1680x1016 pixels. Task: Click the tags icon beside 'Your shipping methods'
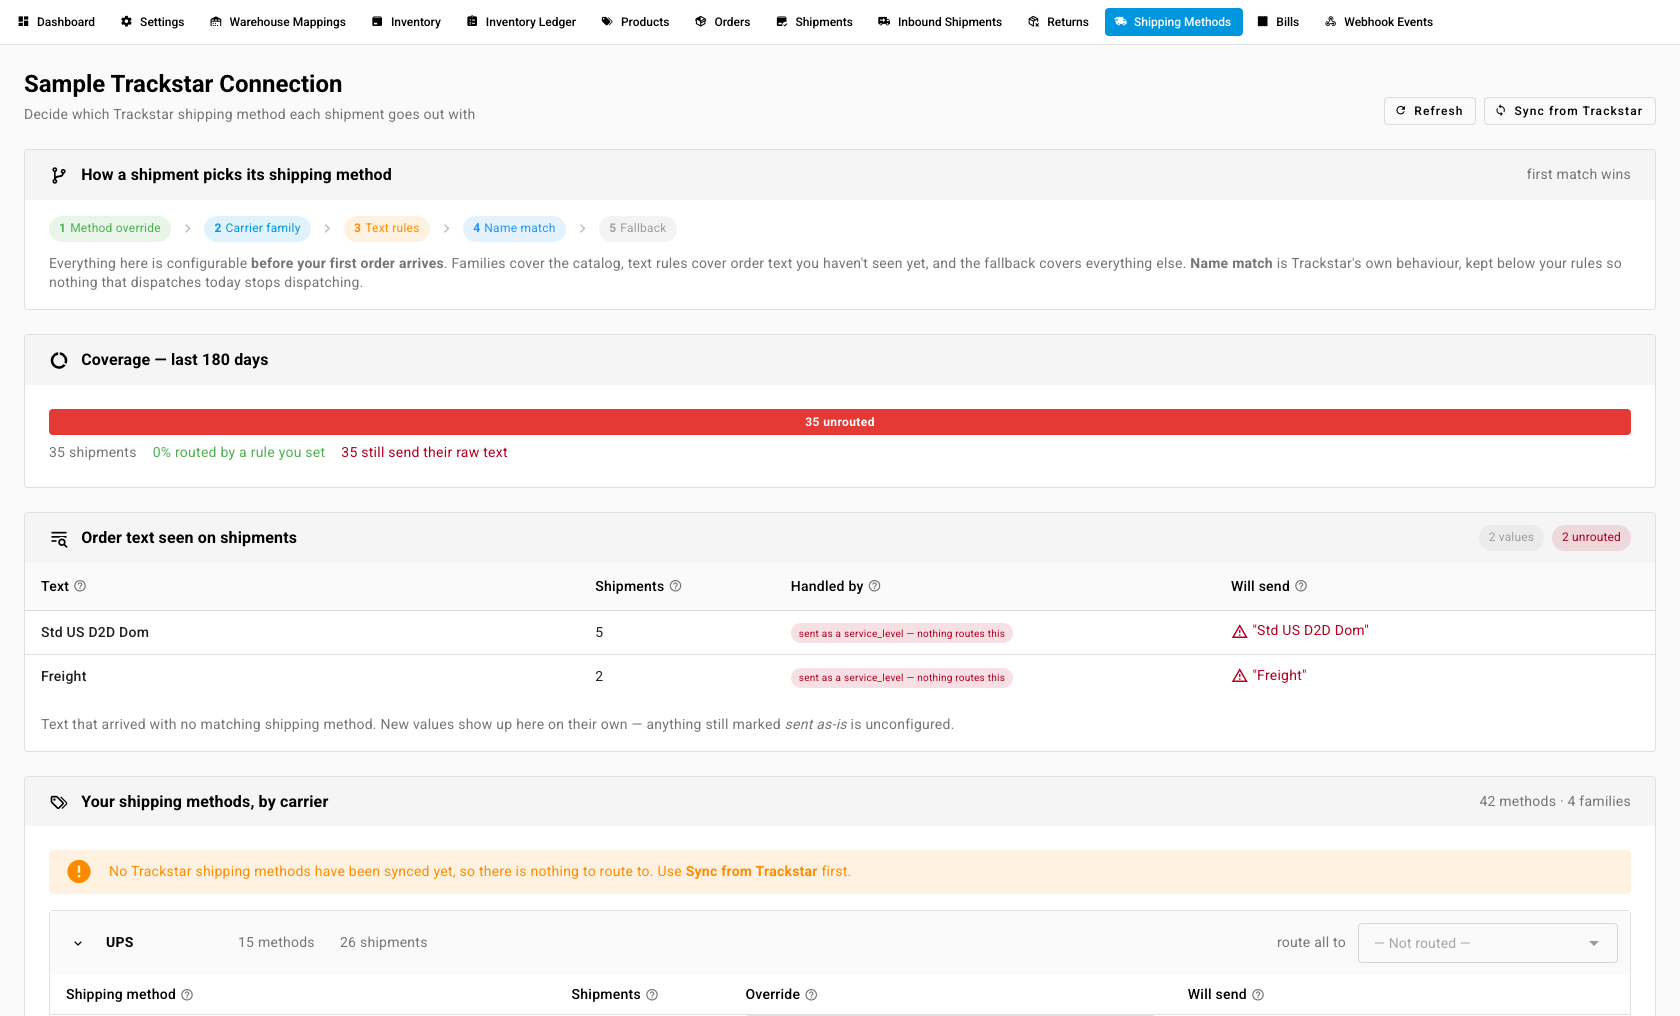[59, 802]
